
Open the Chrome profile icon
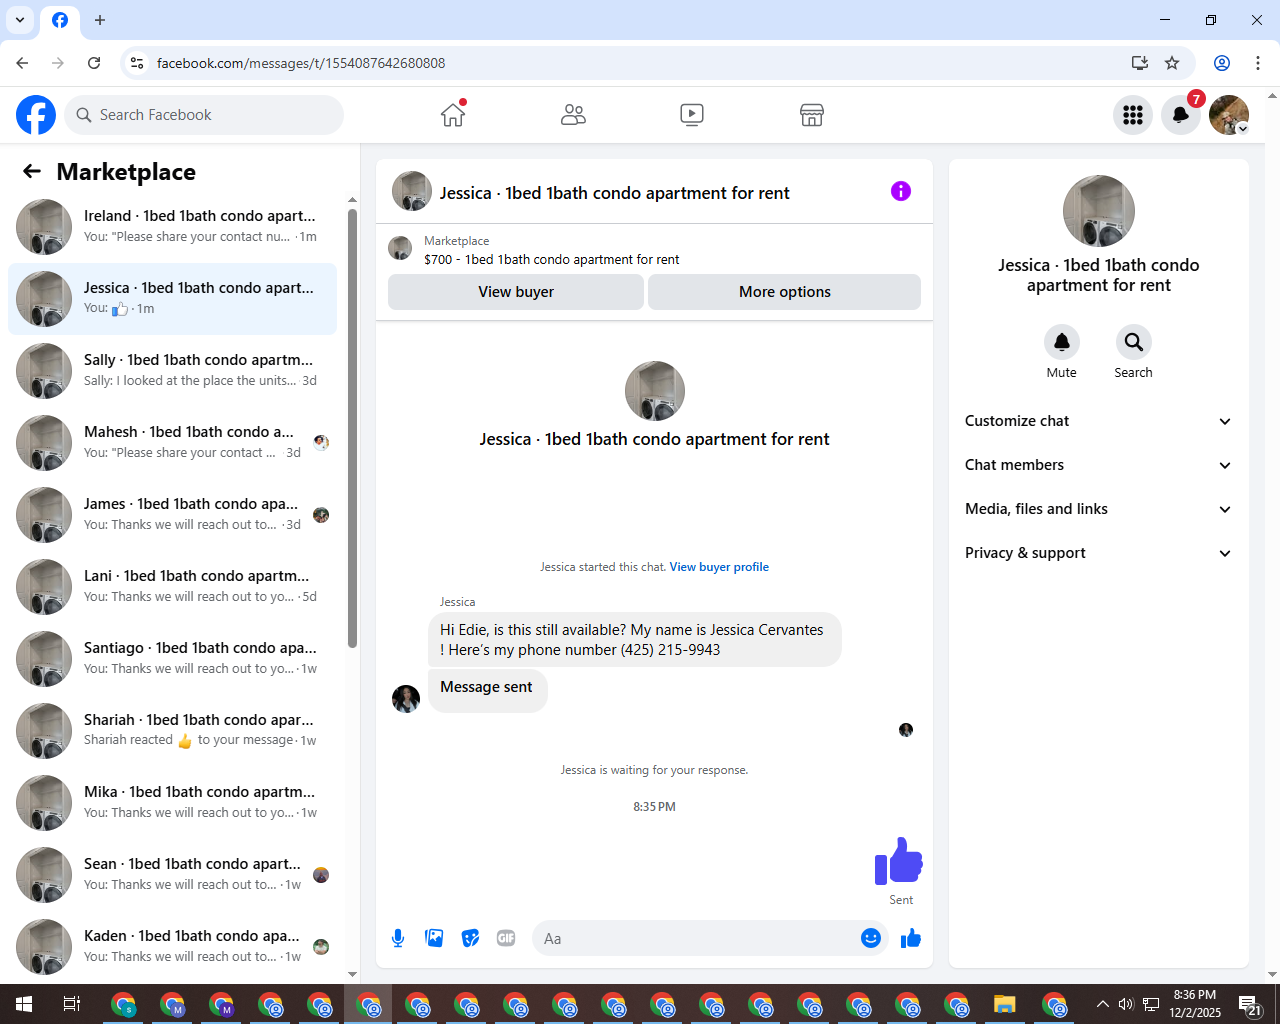coord(1222,63)
